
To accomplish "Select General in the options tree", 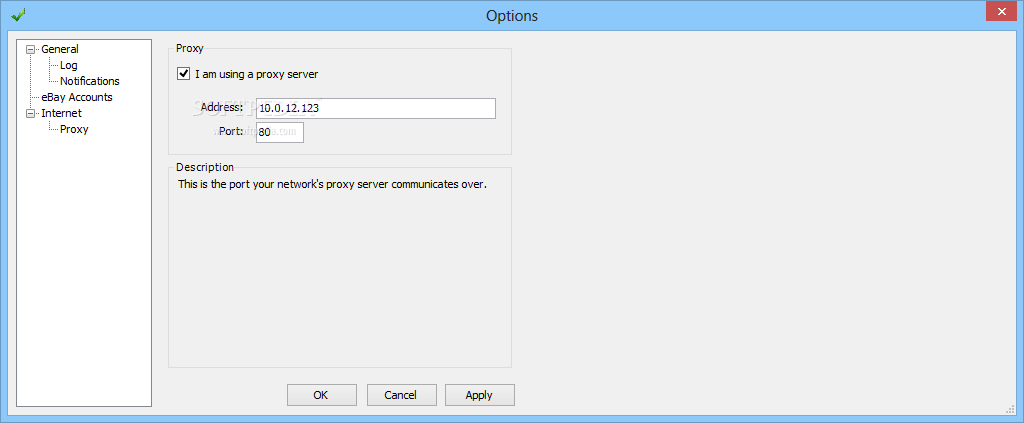I will [59, 49].
